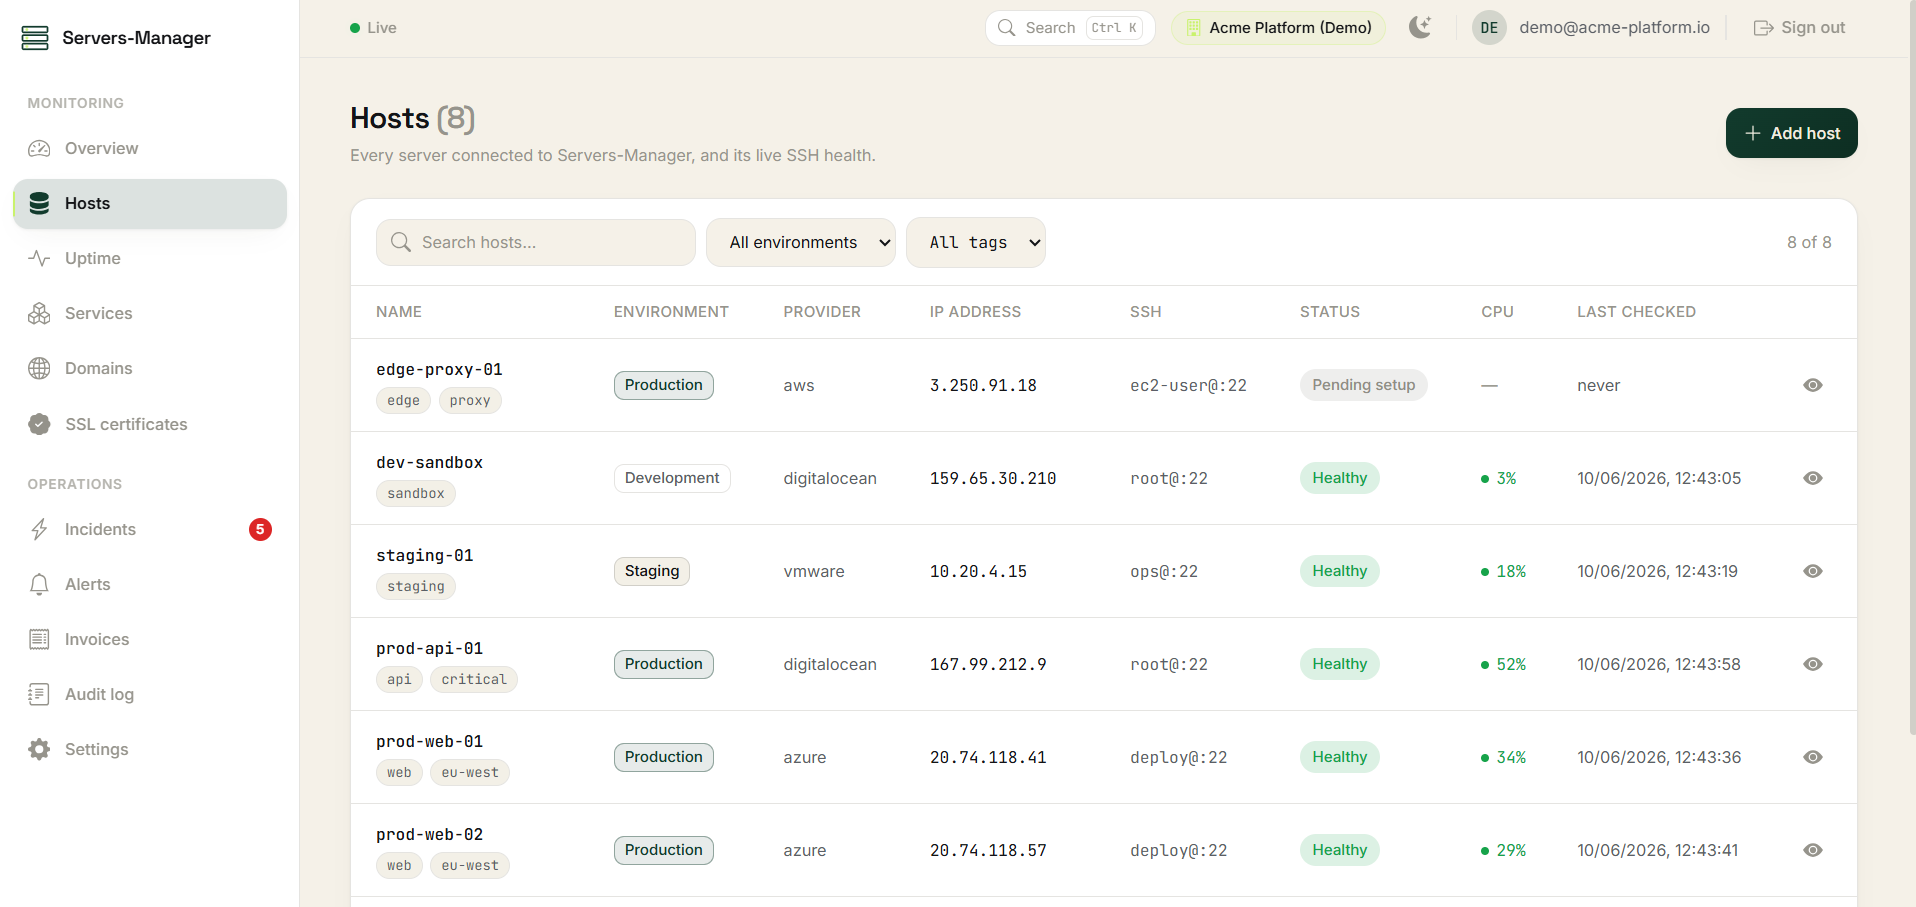Click the Hosts database icon in sidebar
This screenshot has height=907, width=1916.
tap(39, 203)
